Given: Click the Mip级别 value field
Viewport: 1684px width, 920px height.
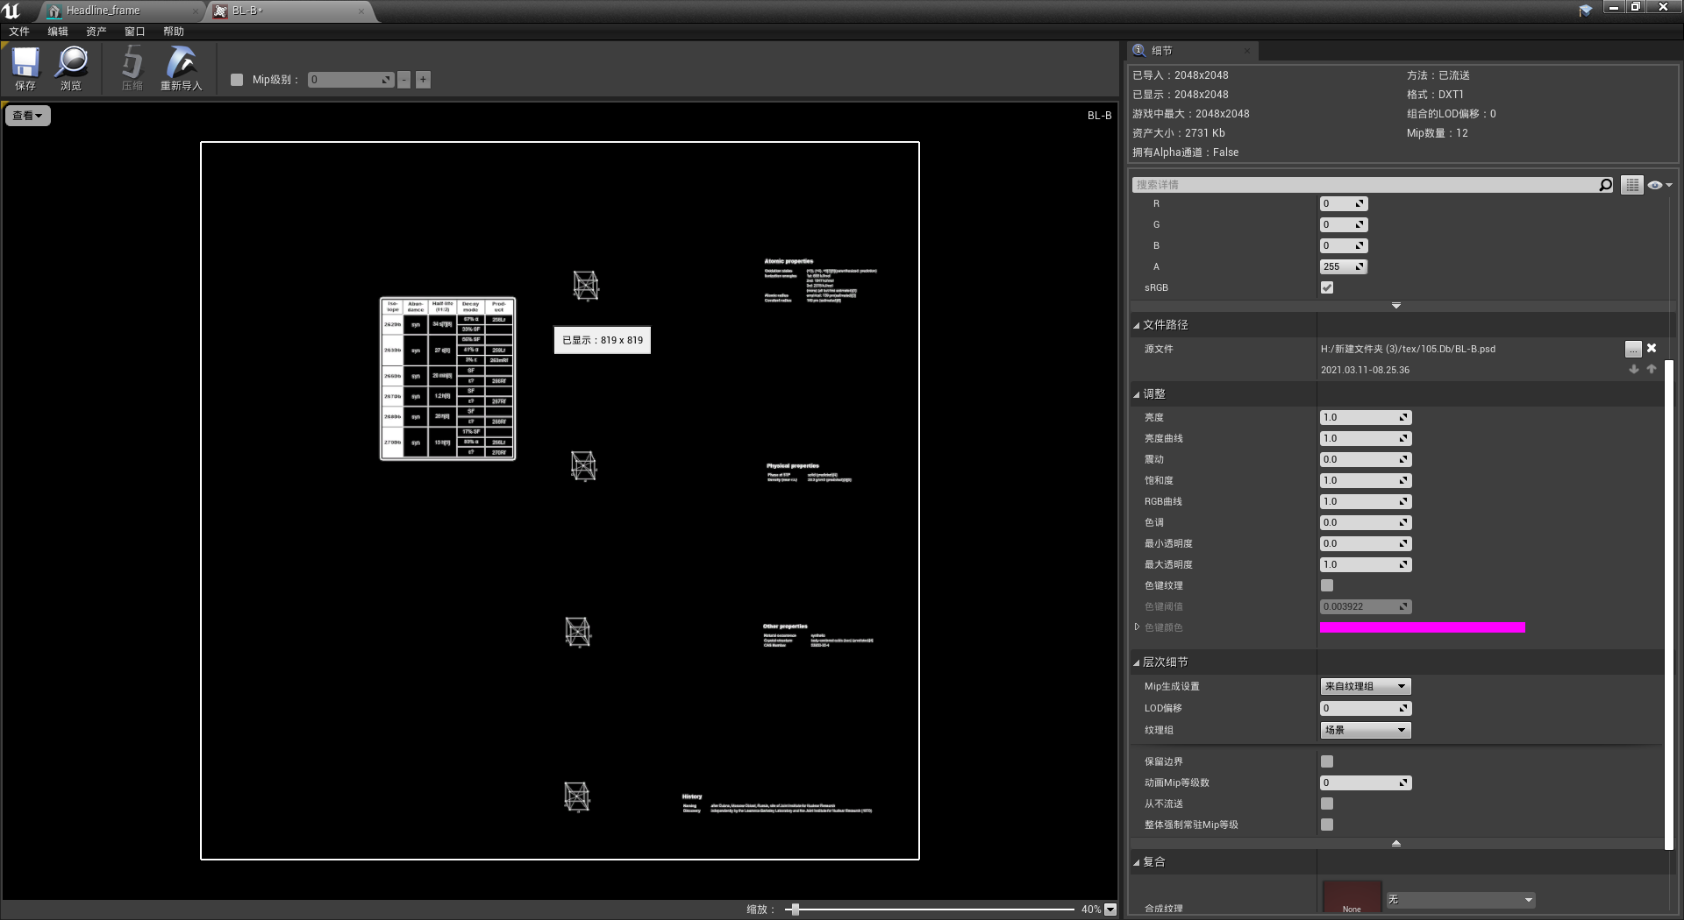Looking at the screenshot, I should pyautogui.click(x=350, y=80).
